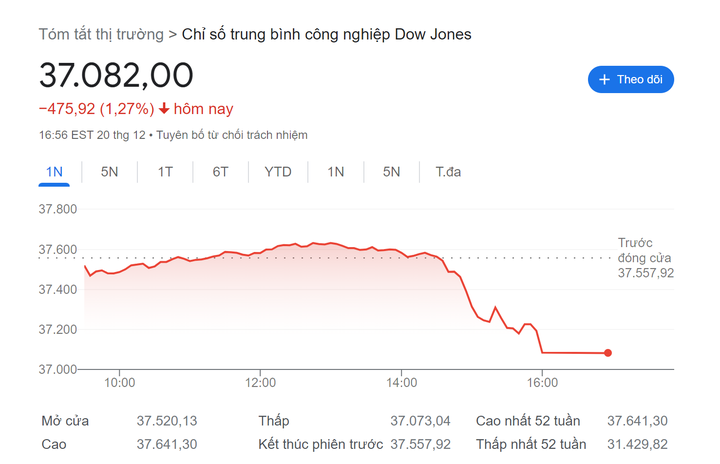This screenshot has height=464, width=720.
Task: Click the 12:00 label on the time axis
Action: [260, 382]
